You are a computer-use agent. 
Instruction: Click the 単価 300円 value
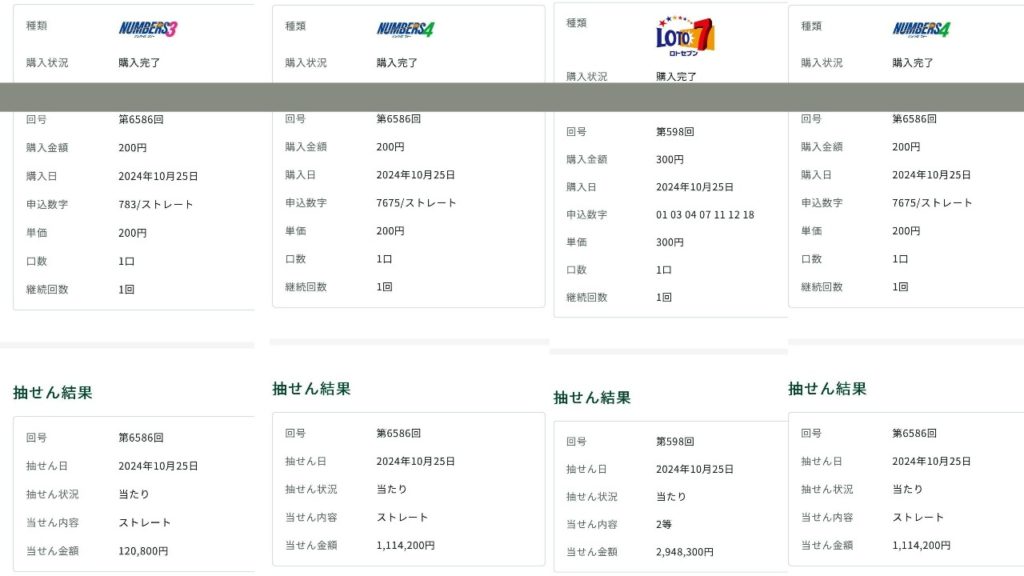click(x=670, y=243)
